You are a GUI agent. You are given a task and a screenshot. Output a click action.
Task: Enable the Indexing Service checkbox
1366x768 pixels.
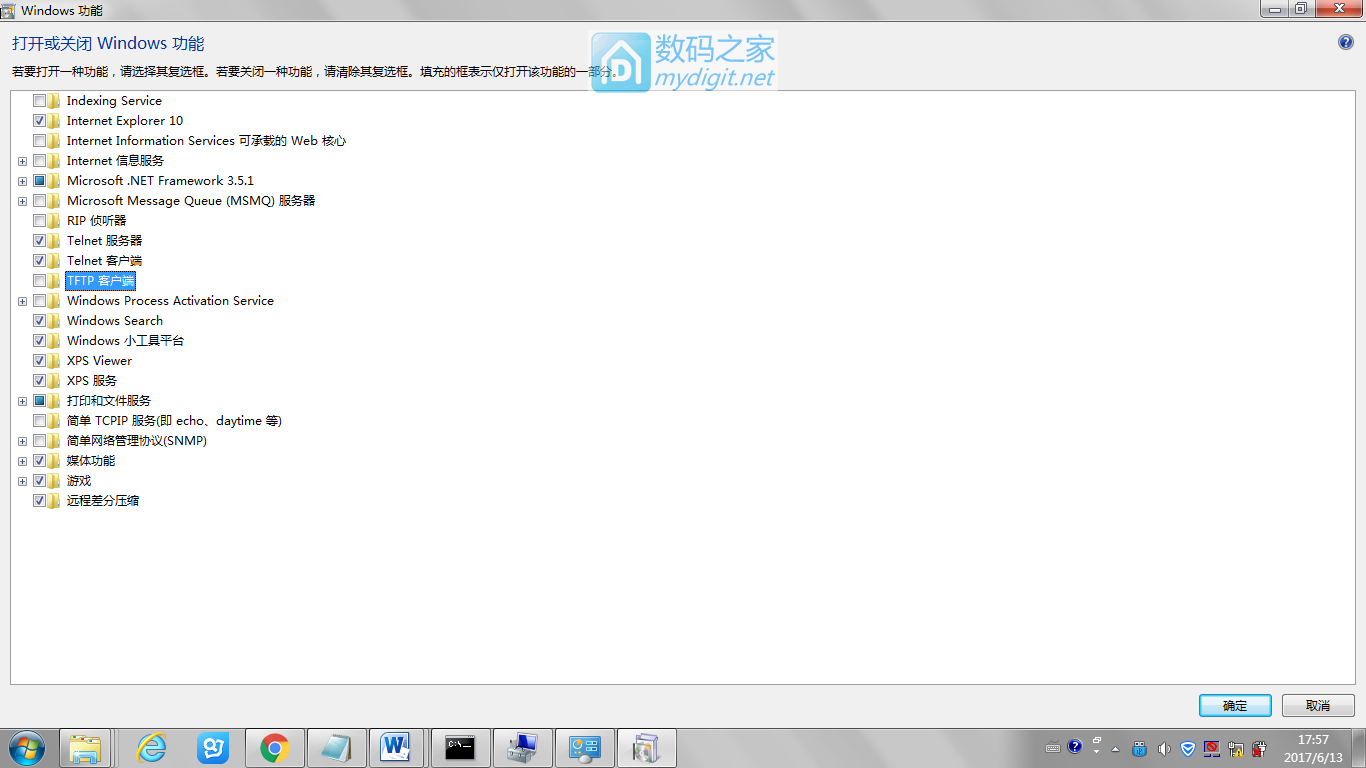click(40, 101)
